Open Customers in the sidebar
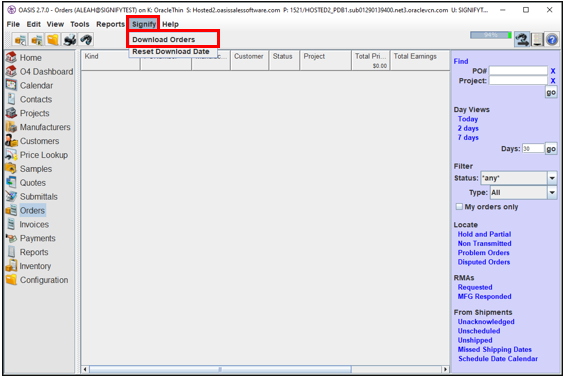Viewport: 563px width, 377px height. (x=32, y=141)
